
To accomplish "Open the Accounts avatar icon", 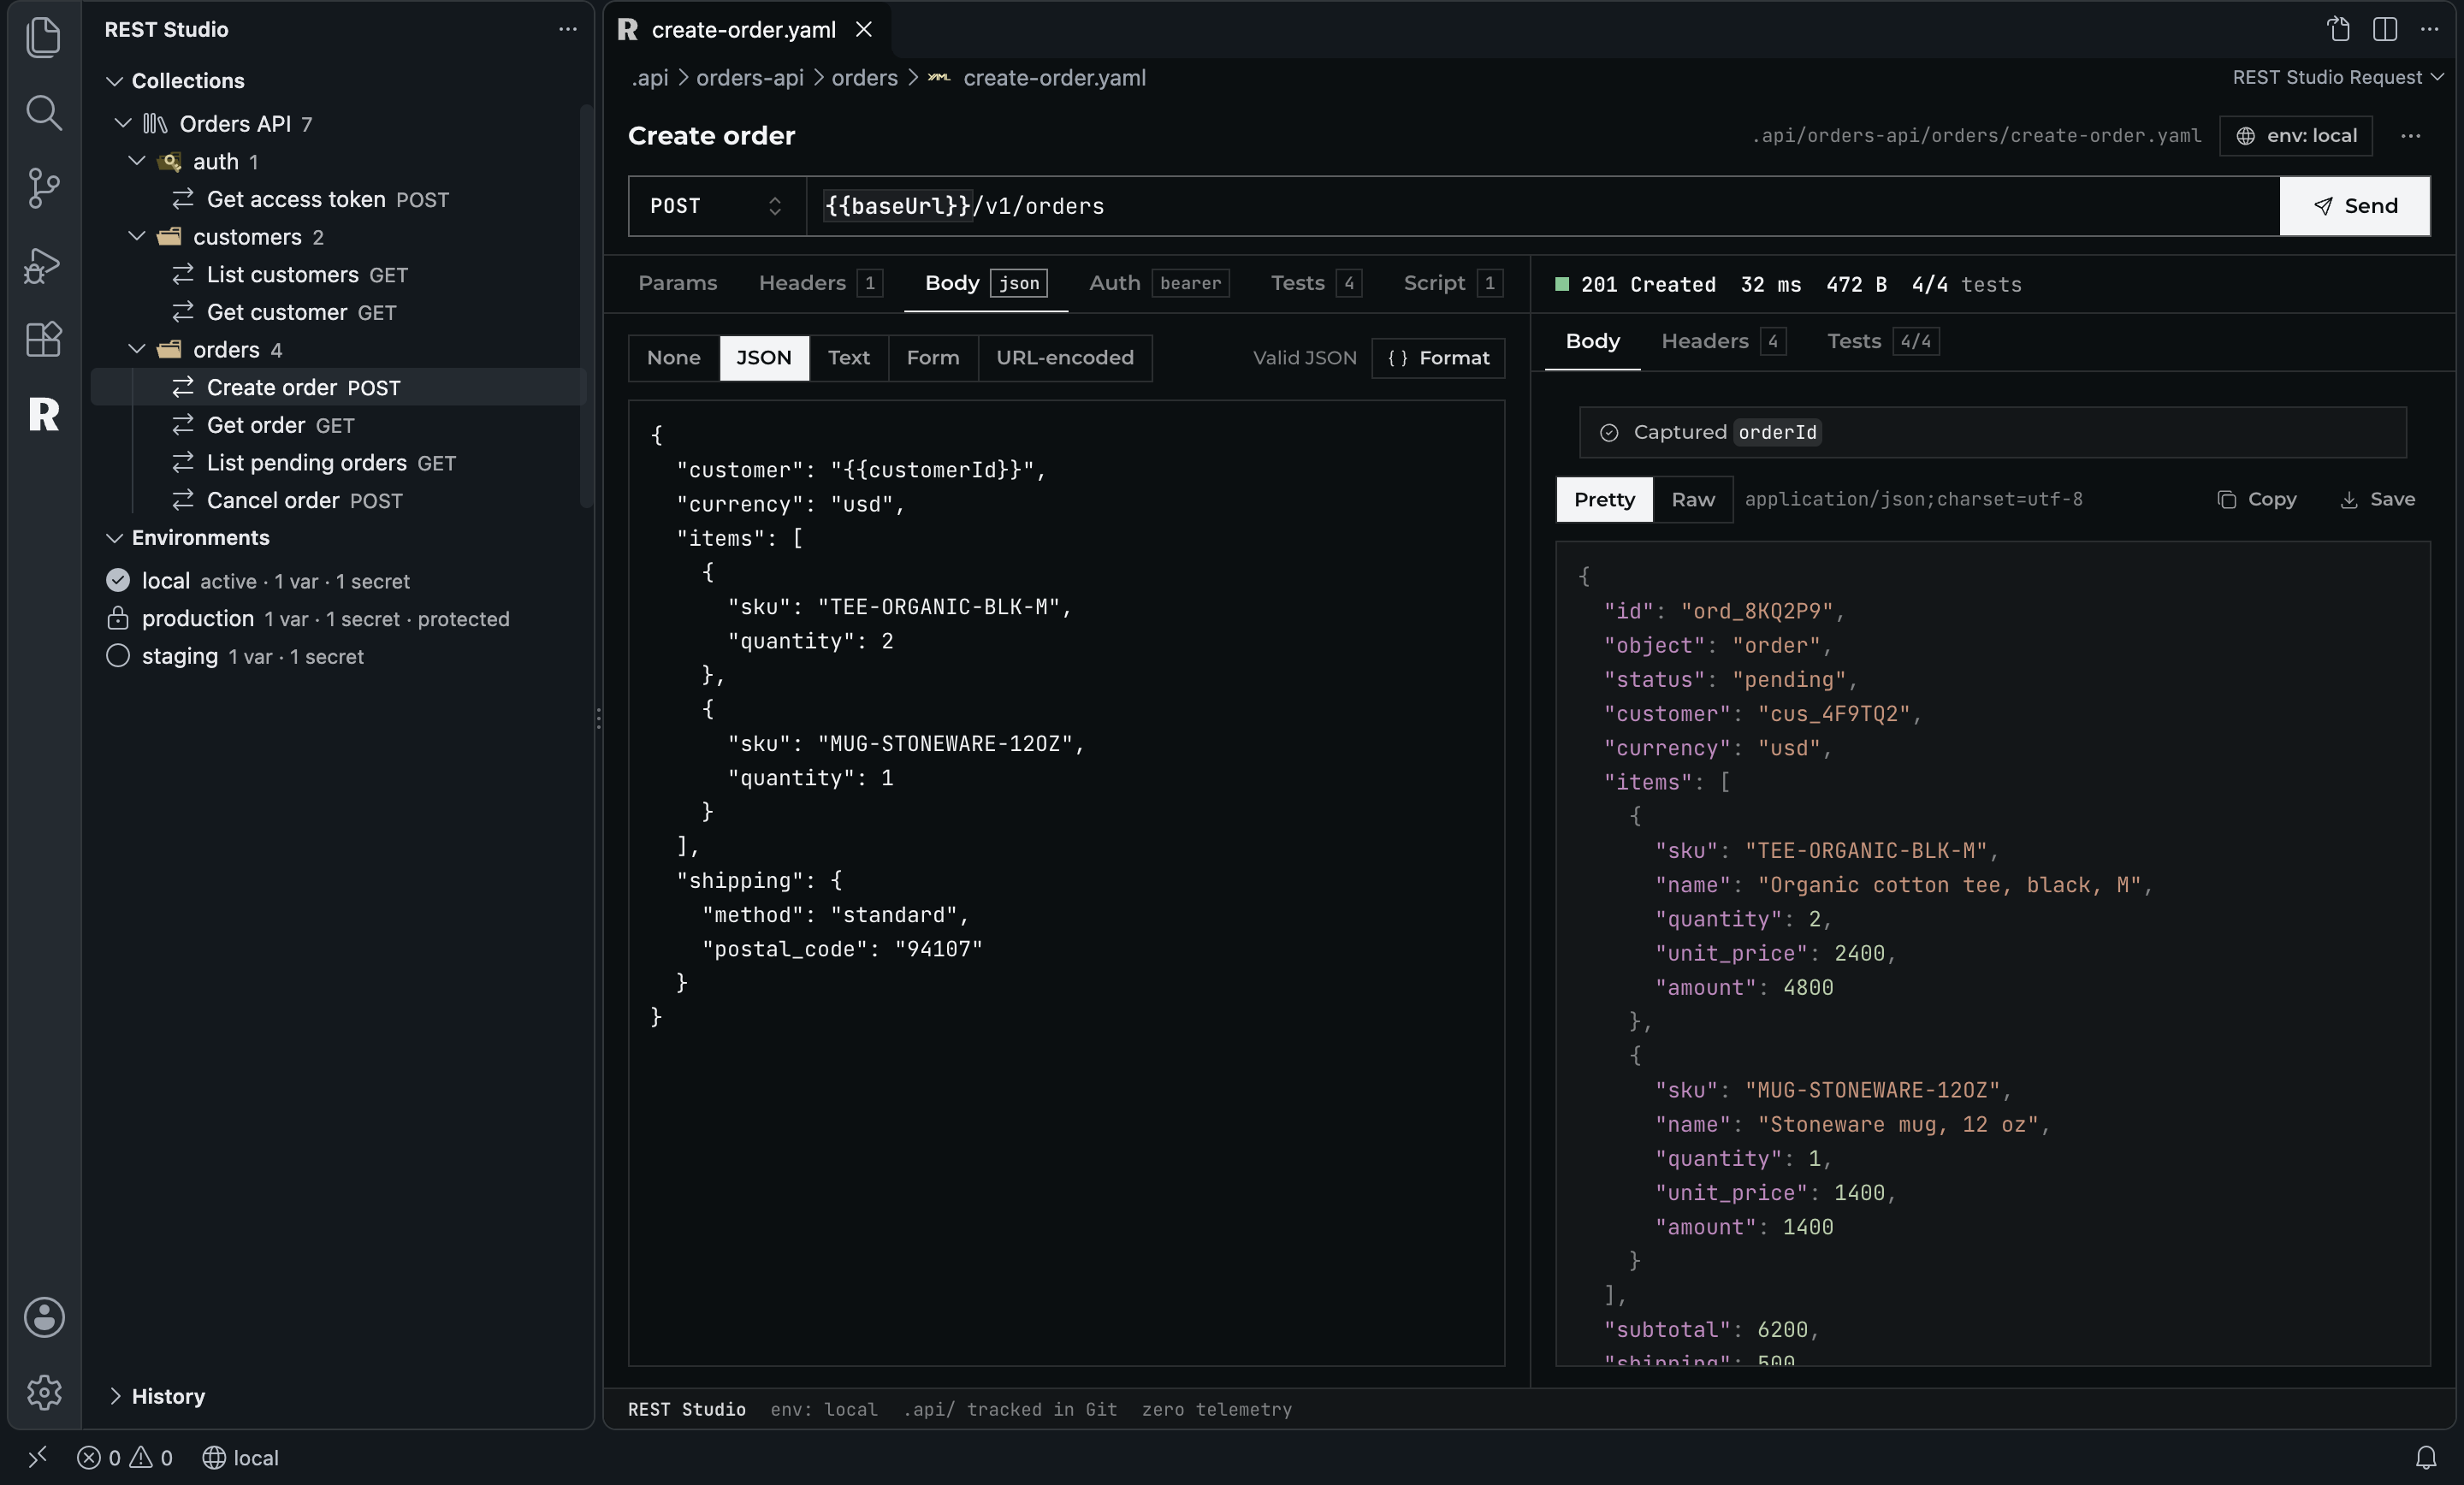I will (x=43, y=1317).
